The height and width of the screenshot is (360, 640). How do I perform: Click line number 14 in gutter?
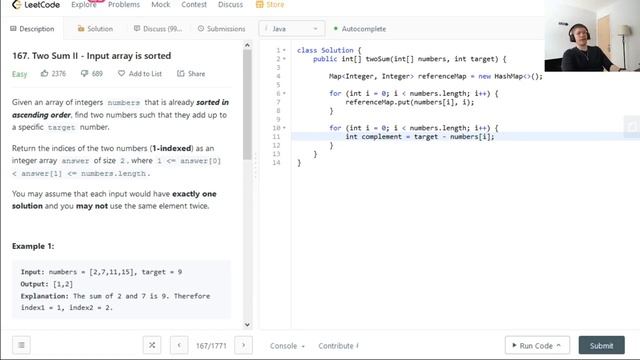coord(276,162)
